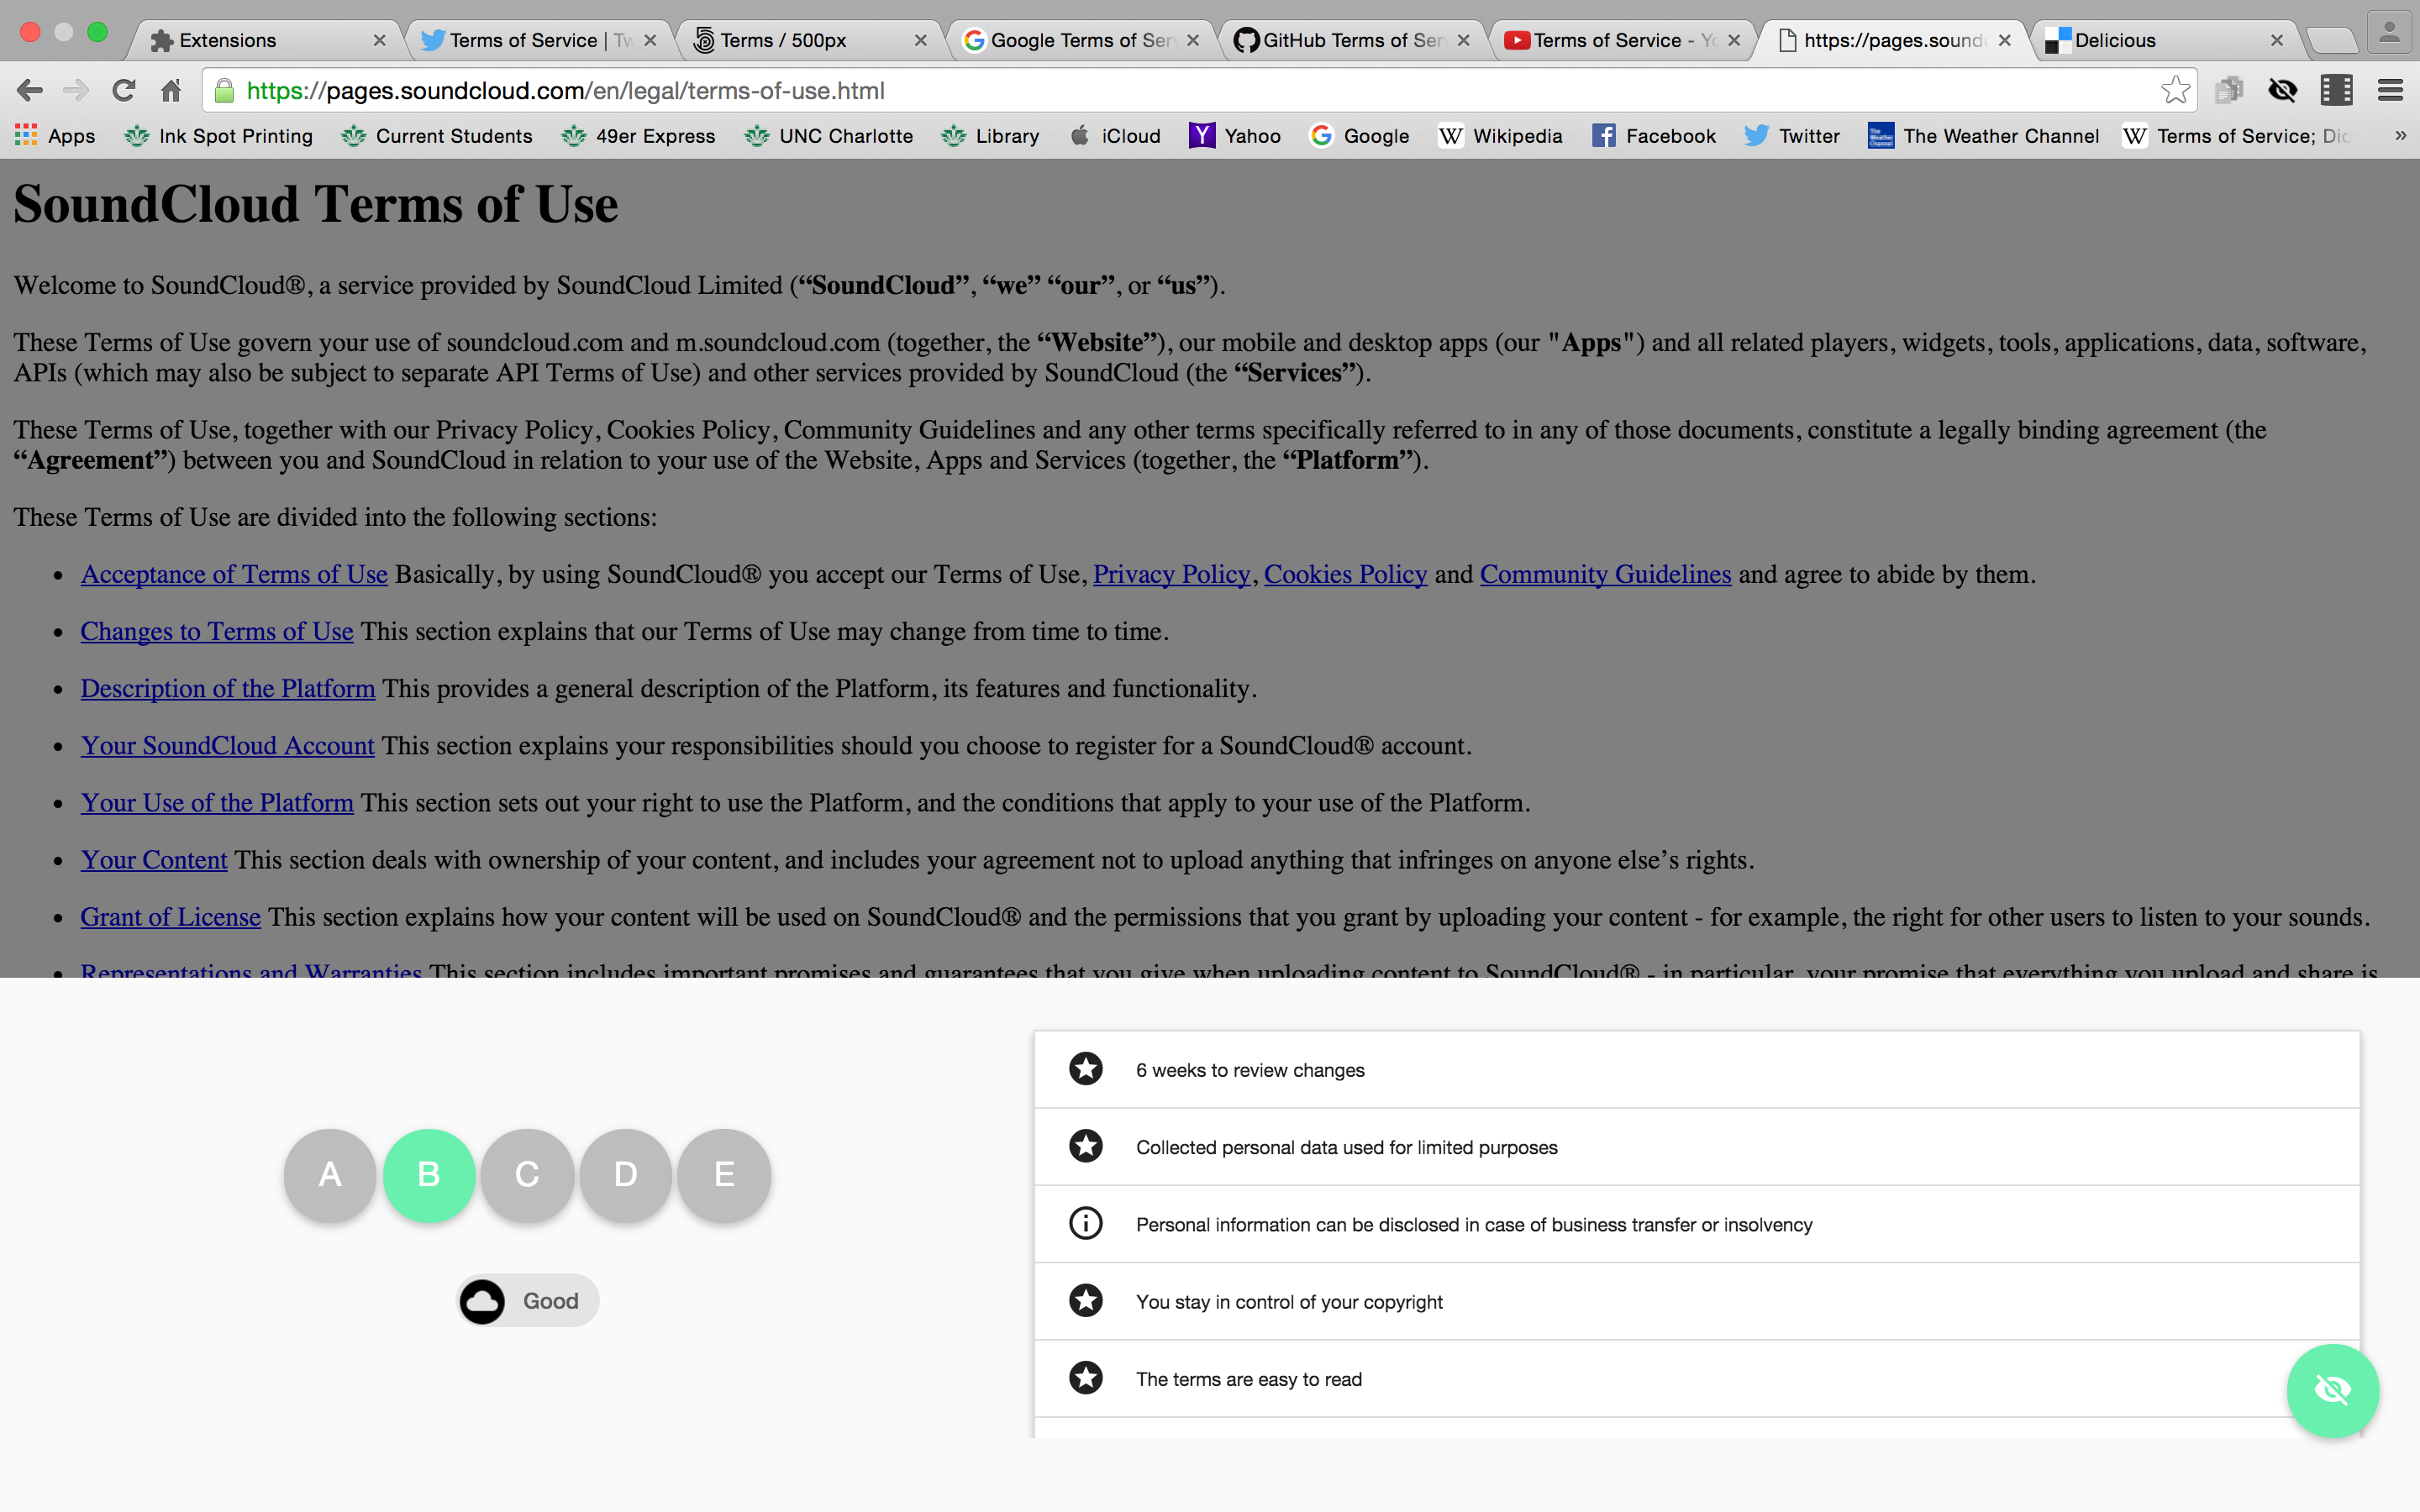This screenshot has width=2420, height=1512.
Task: Click the star icon beside '6 weeks to review changes'
Action: (x=1085, y=1069)
